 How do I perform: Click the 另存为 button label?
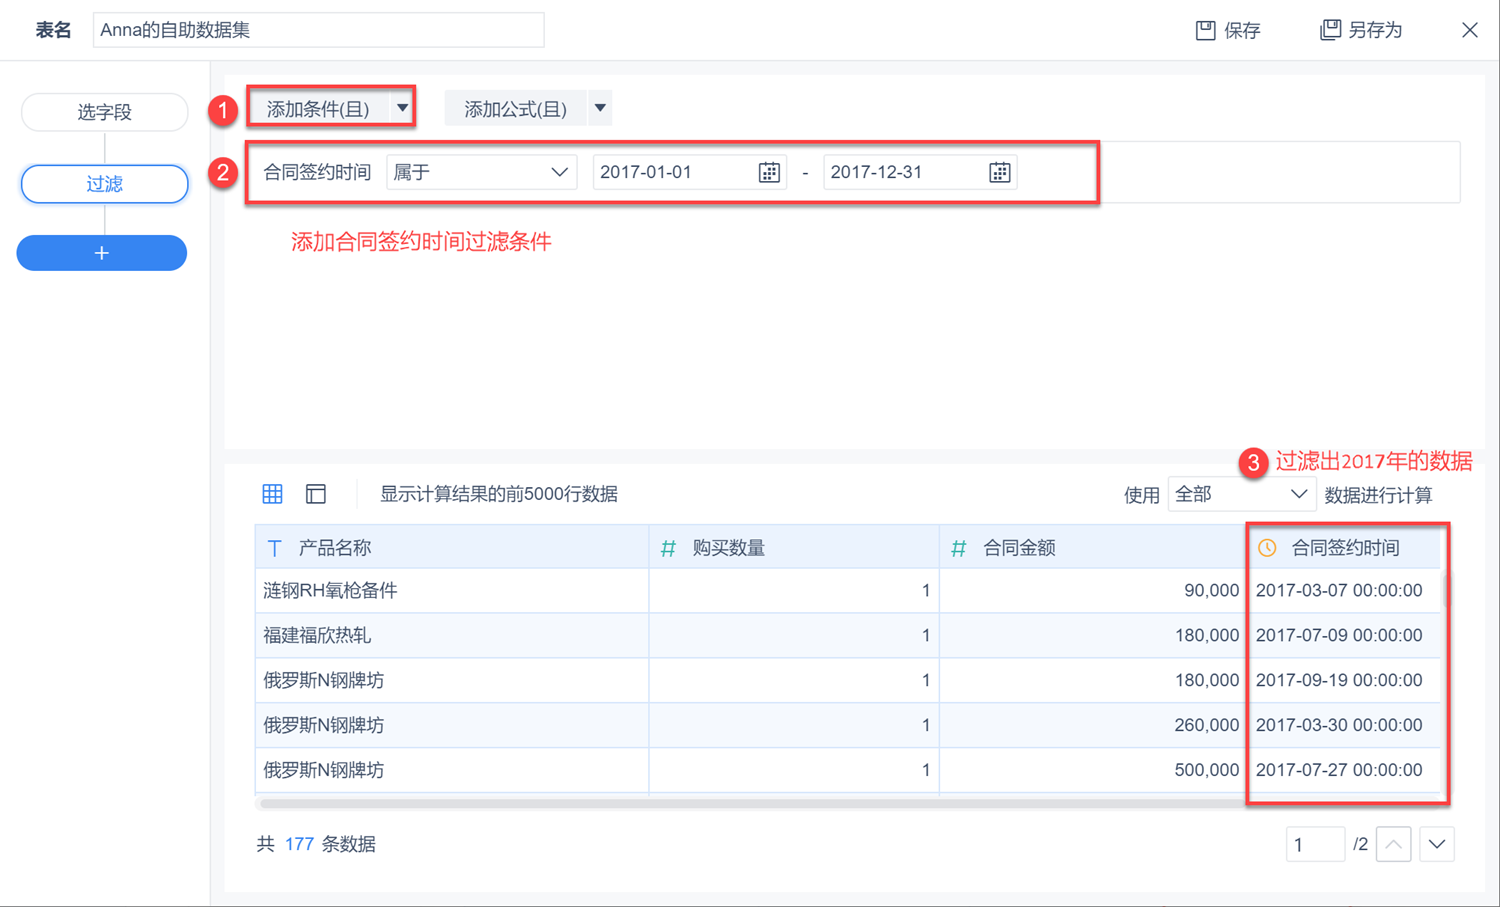tap(1375, 30)
